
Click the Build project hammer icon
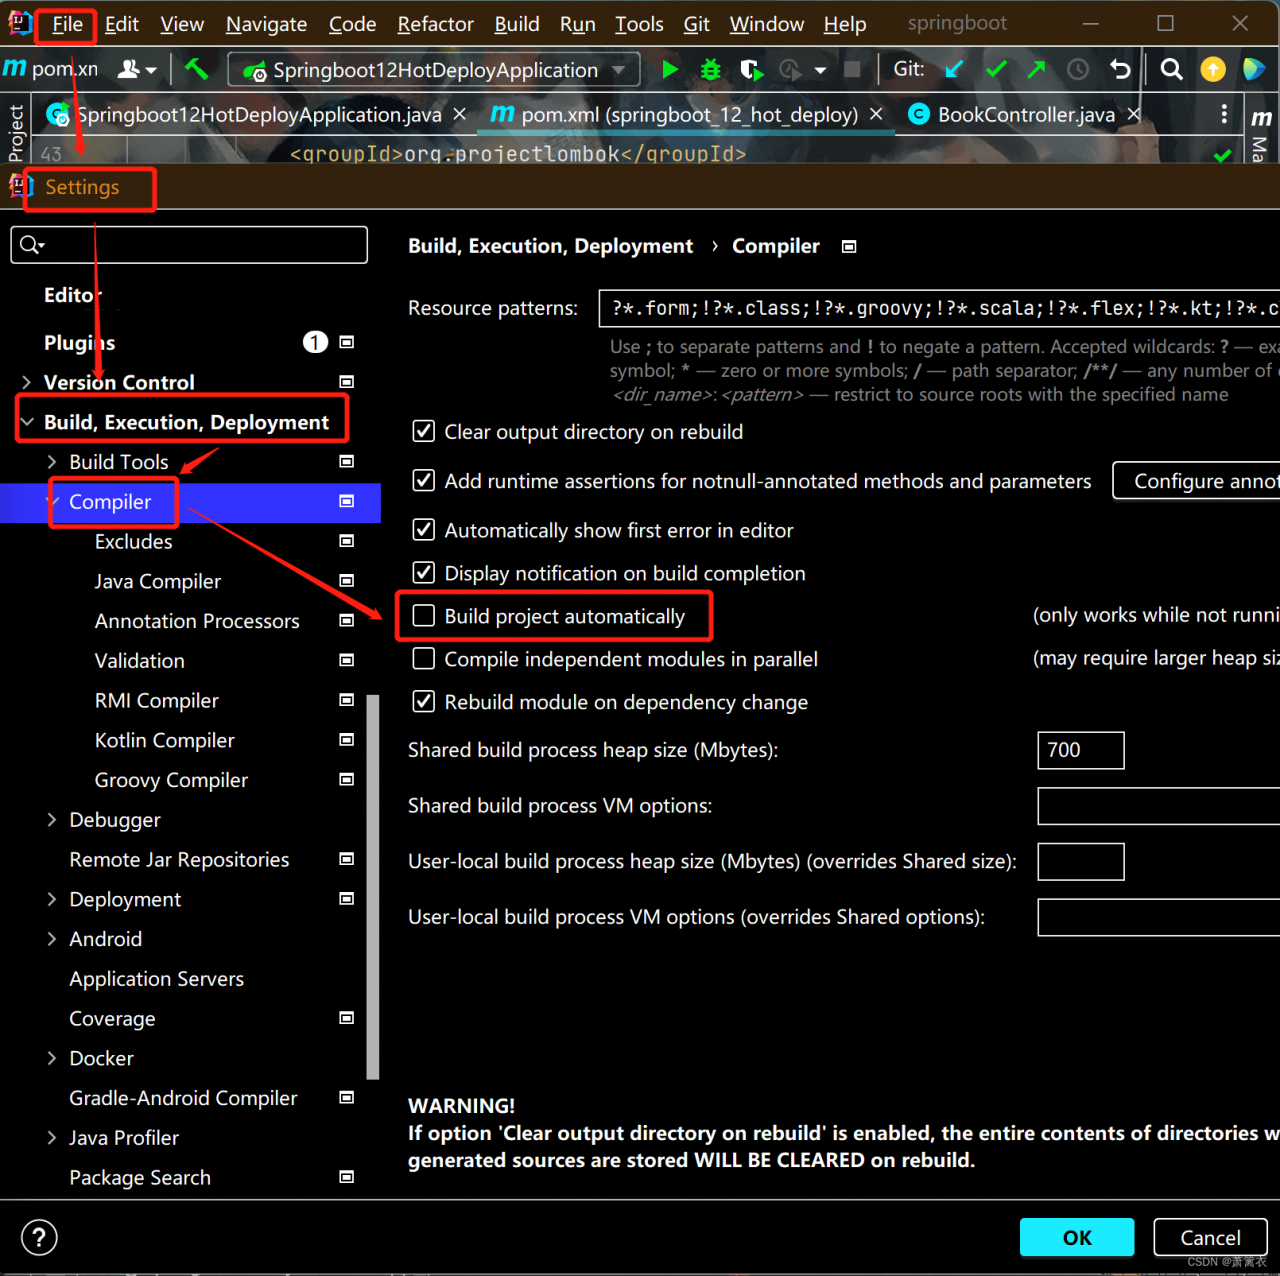196,69
